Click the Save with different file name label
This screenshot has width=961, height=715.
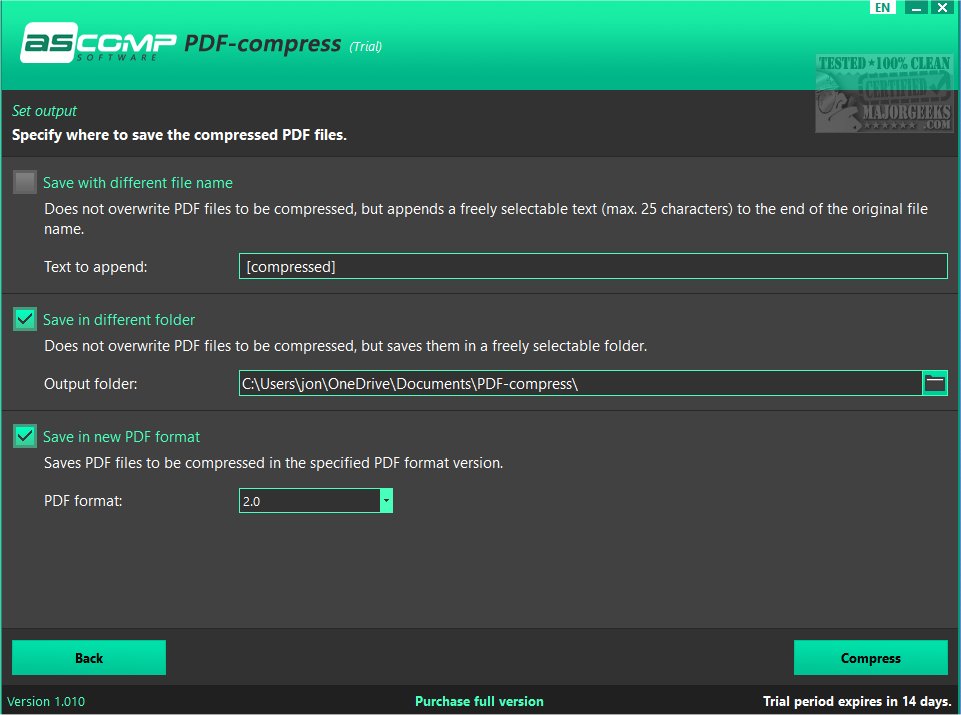click(x=138, y=183)
